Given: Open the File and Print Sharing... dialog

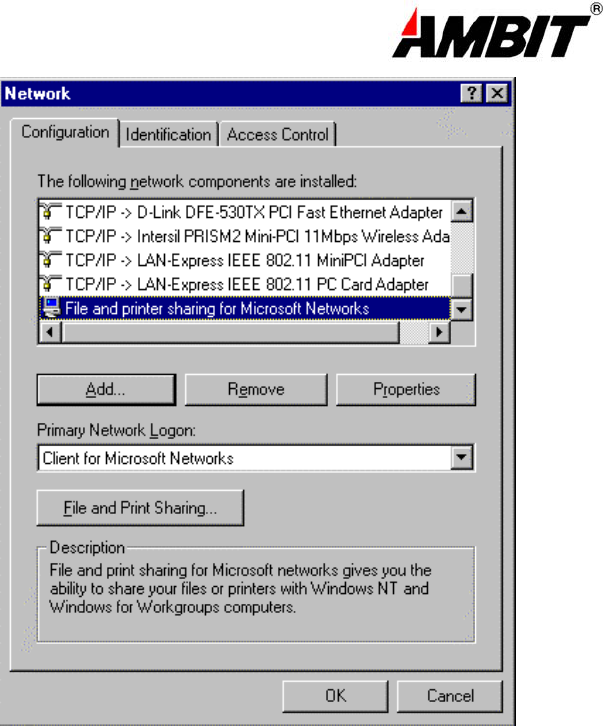Looking at the screenshot, I should [x=140, y=508].
